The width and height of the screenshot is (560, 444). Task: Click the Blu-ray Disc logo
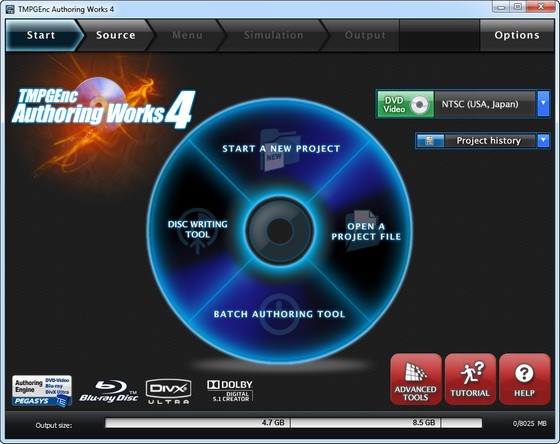(x=109, y=391)
